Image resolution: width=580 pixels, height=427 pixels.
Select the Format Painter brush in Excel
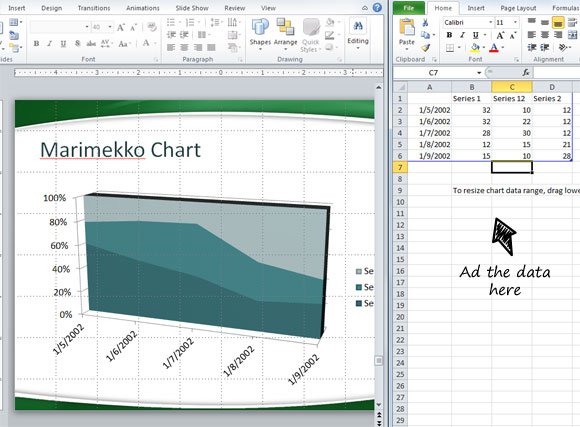pos(425,47)
